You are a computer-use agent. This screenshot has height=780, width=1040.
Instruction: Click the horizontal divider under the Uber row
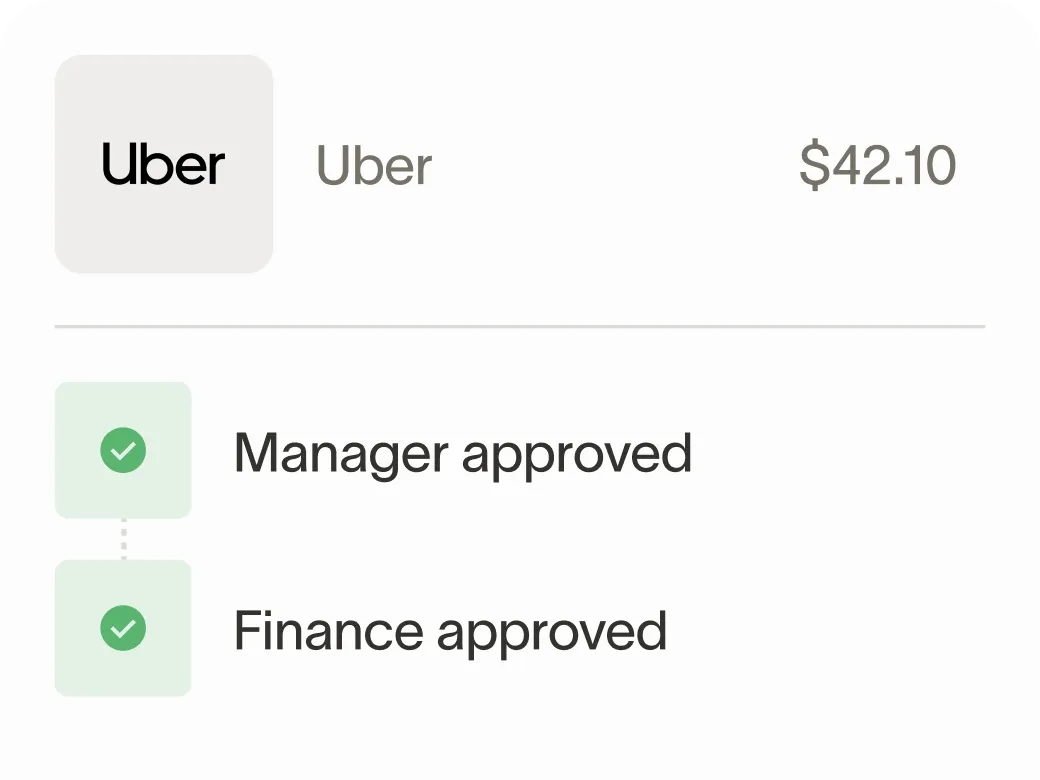[x=520, y=327]
